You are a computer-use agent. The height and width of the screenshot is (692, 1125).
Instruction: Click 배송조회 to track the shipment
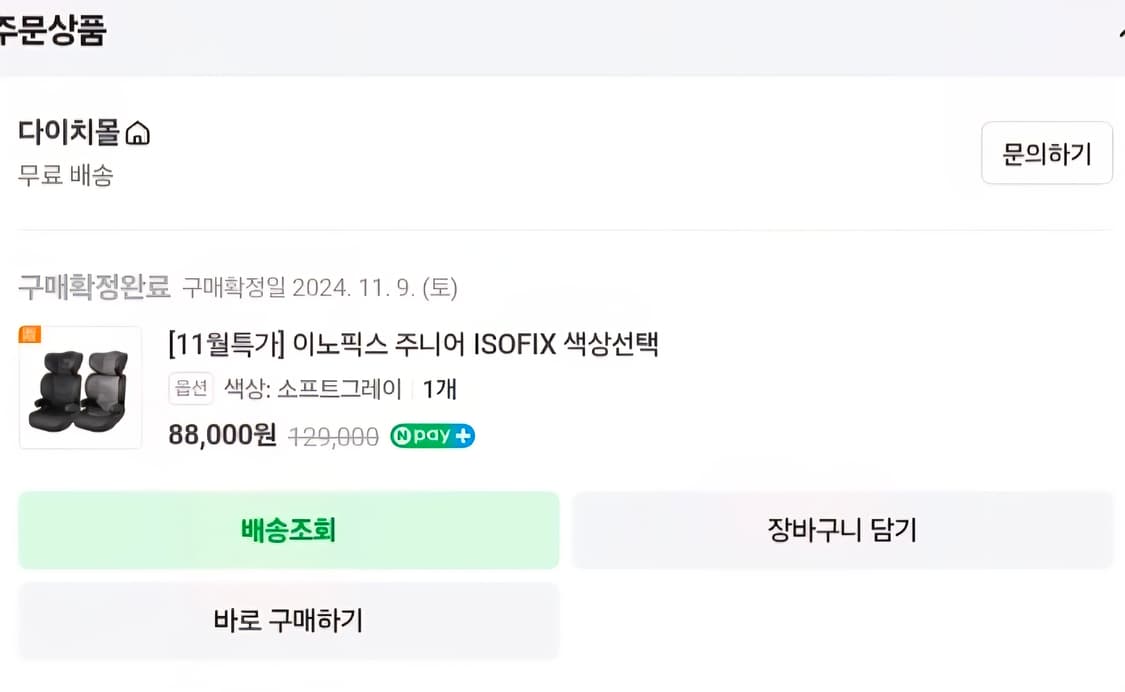pos(288,530)
